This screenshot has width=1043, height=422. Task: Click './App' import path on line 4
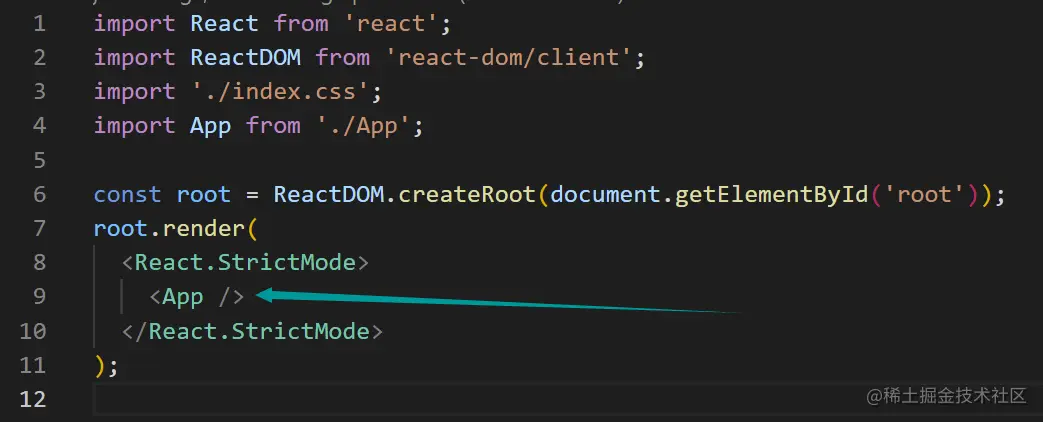(x=363, y=125)
